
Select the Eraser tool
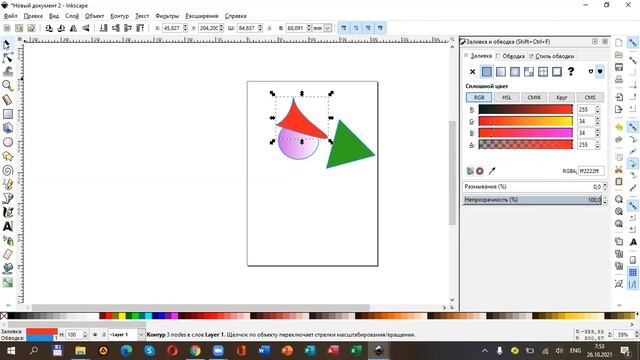point(7,254)
